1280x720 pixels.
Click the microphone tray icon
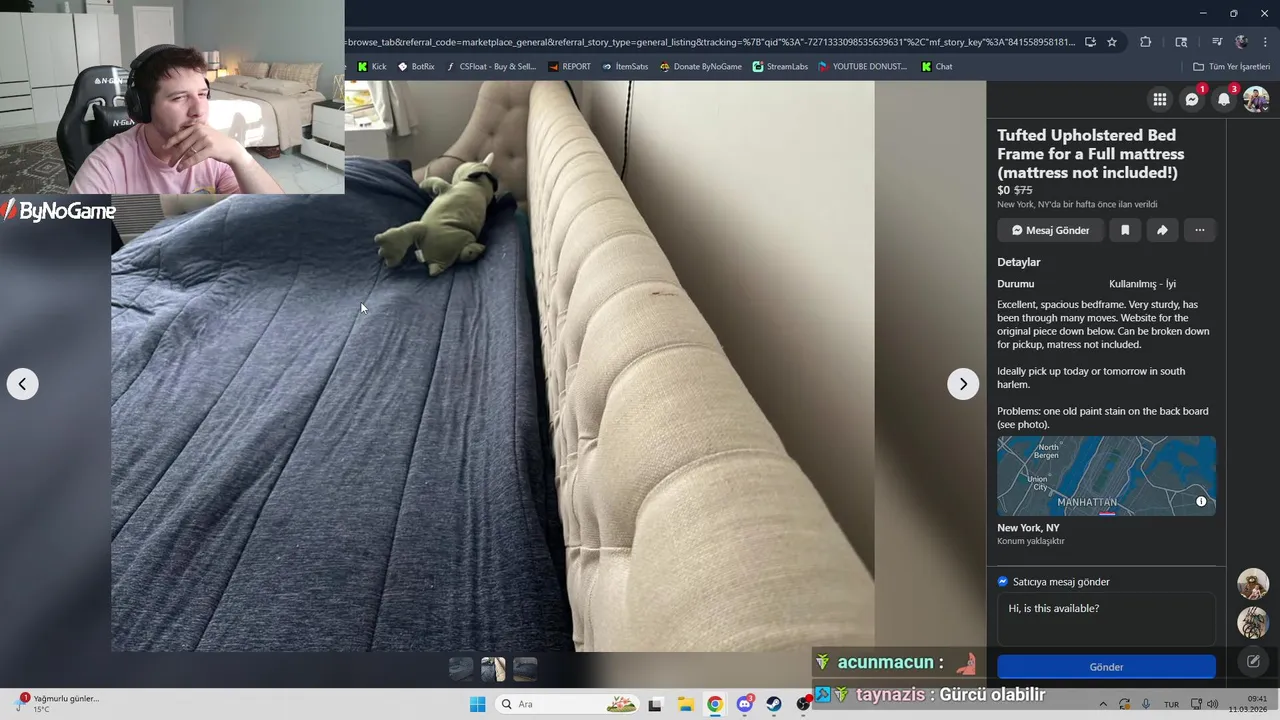click(1146, 704)
